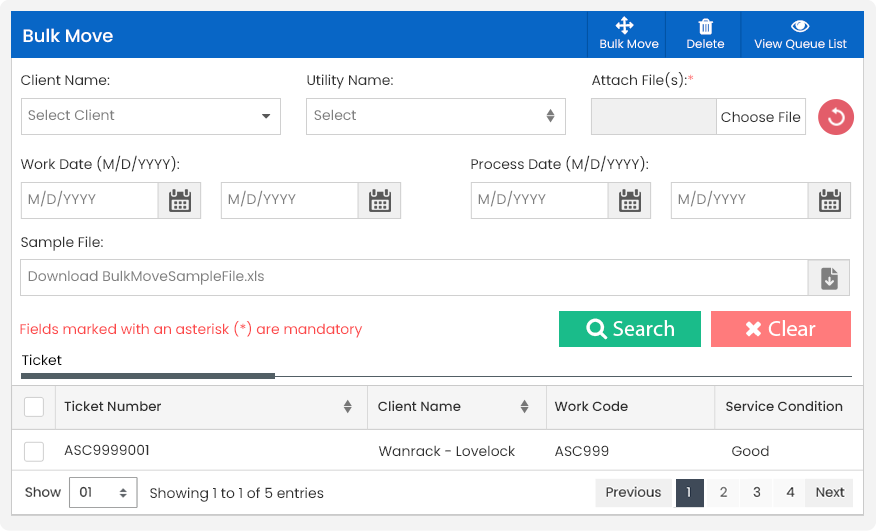Screen dimensions: 876x531
Task: Click the ASC999 work code cell
Action: pyautogui.click(x=582, y=451)
